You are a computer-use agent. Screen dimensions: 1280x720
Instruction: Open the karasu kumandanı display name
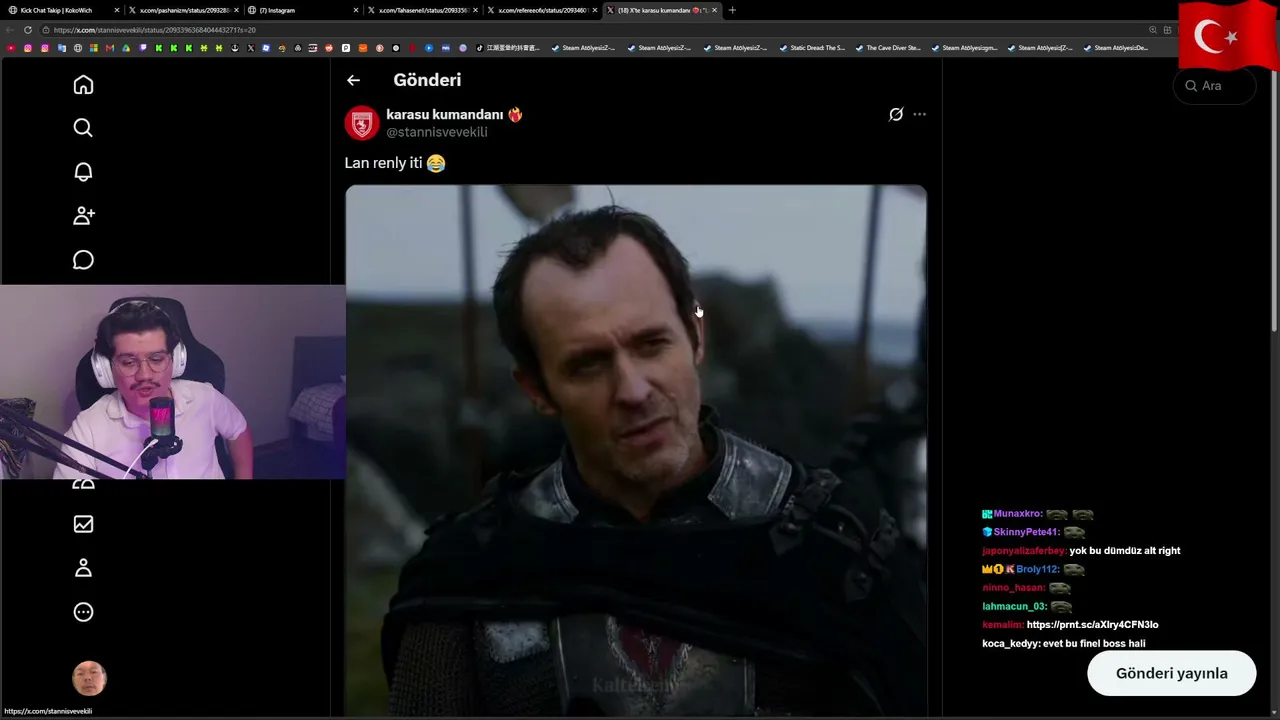(x=444, y=115)
